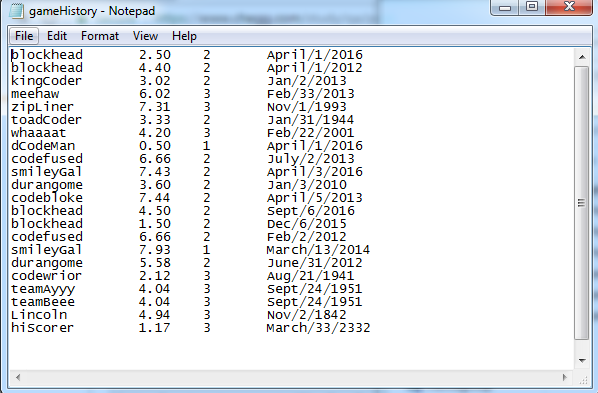Click the name kingCoder
Viewport: 598px width, 393px height.
point(46,81)
